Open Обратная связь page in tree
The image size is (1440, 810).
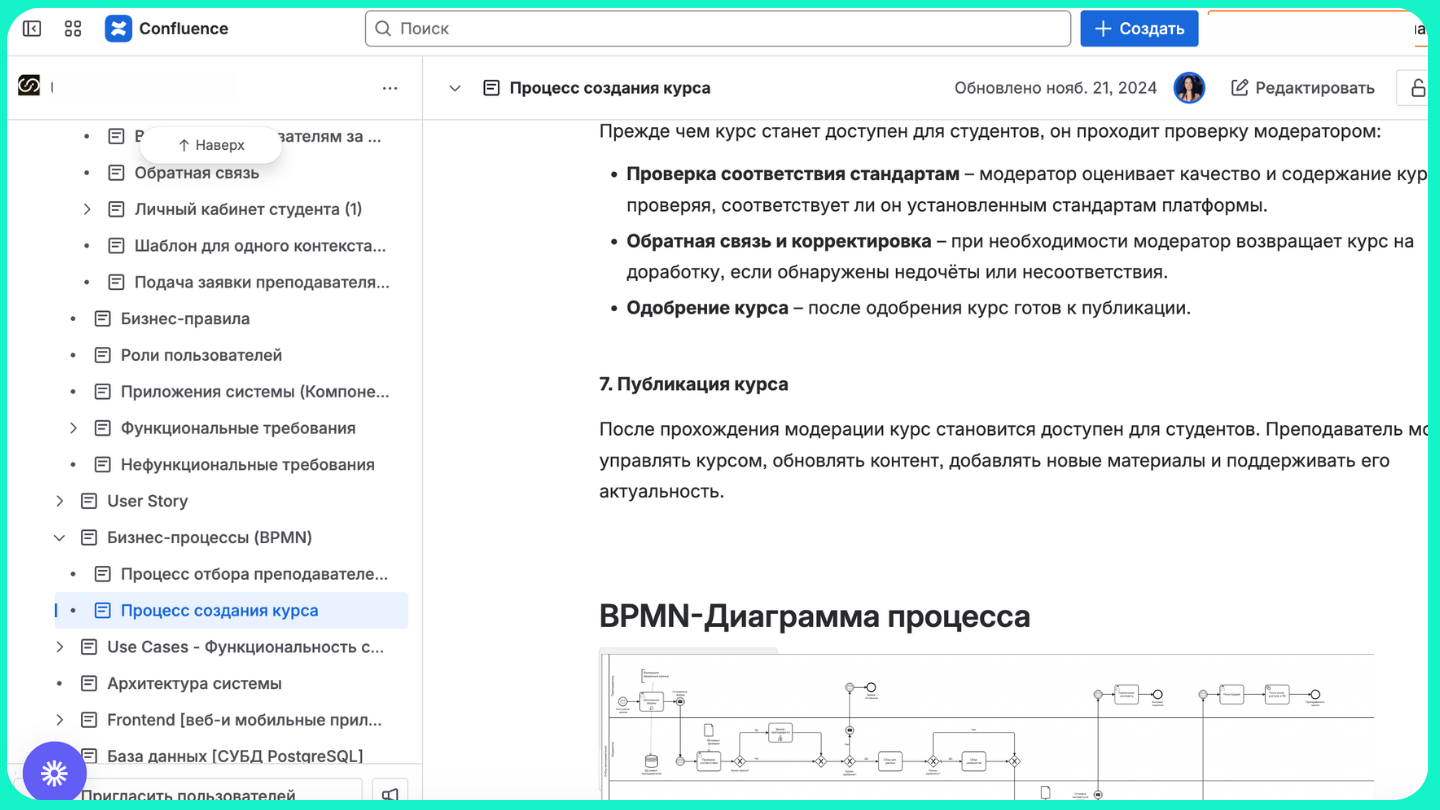pyautogui.click(x=197, y=173)
